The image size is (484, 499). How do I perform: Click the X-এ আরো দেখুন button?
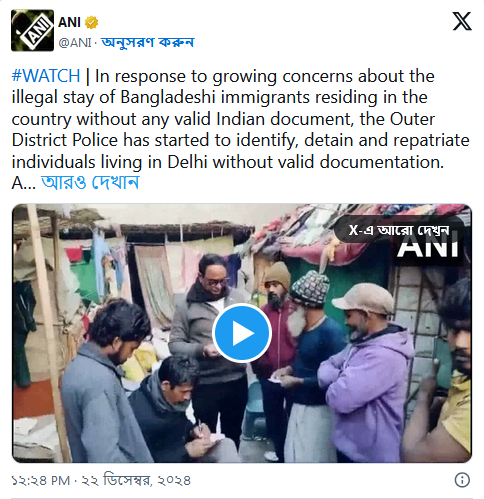[399, 230]
